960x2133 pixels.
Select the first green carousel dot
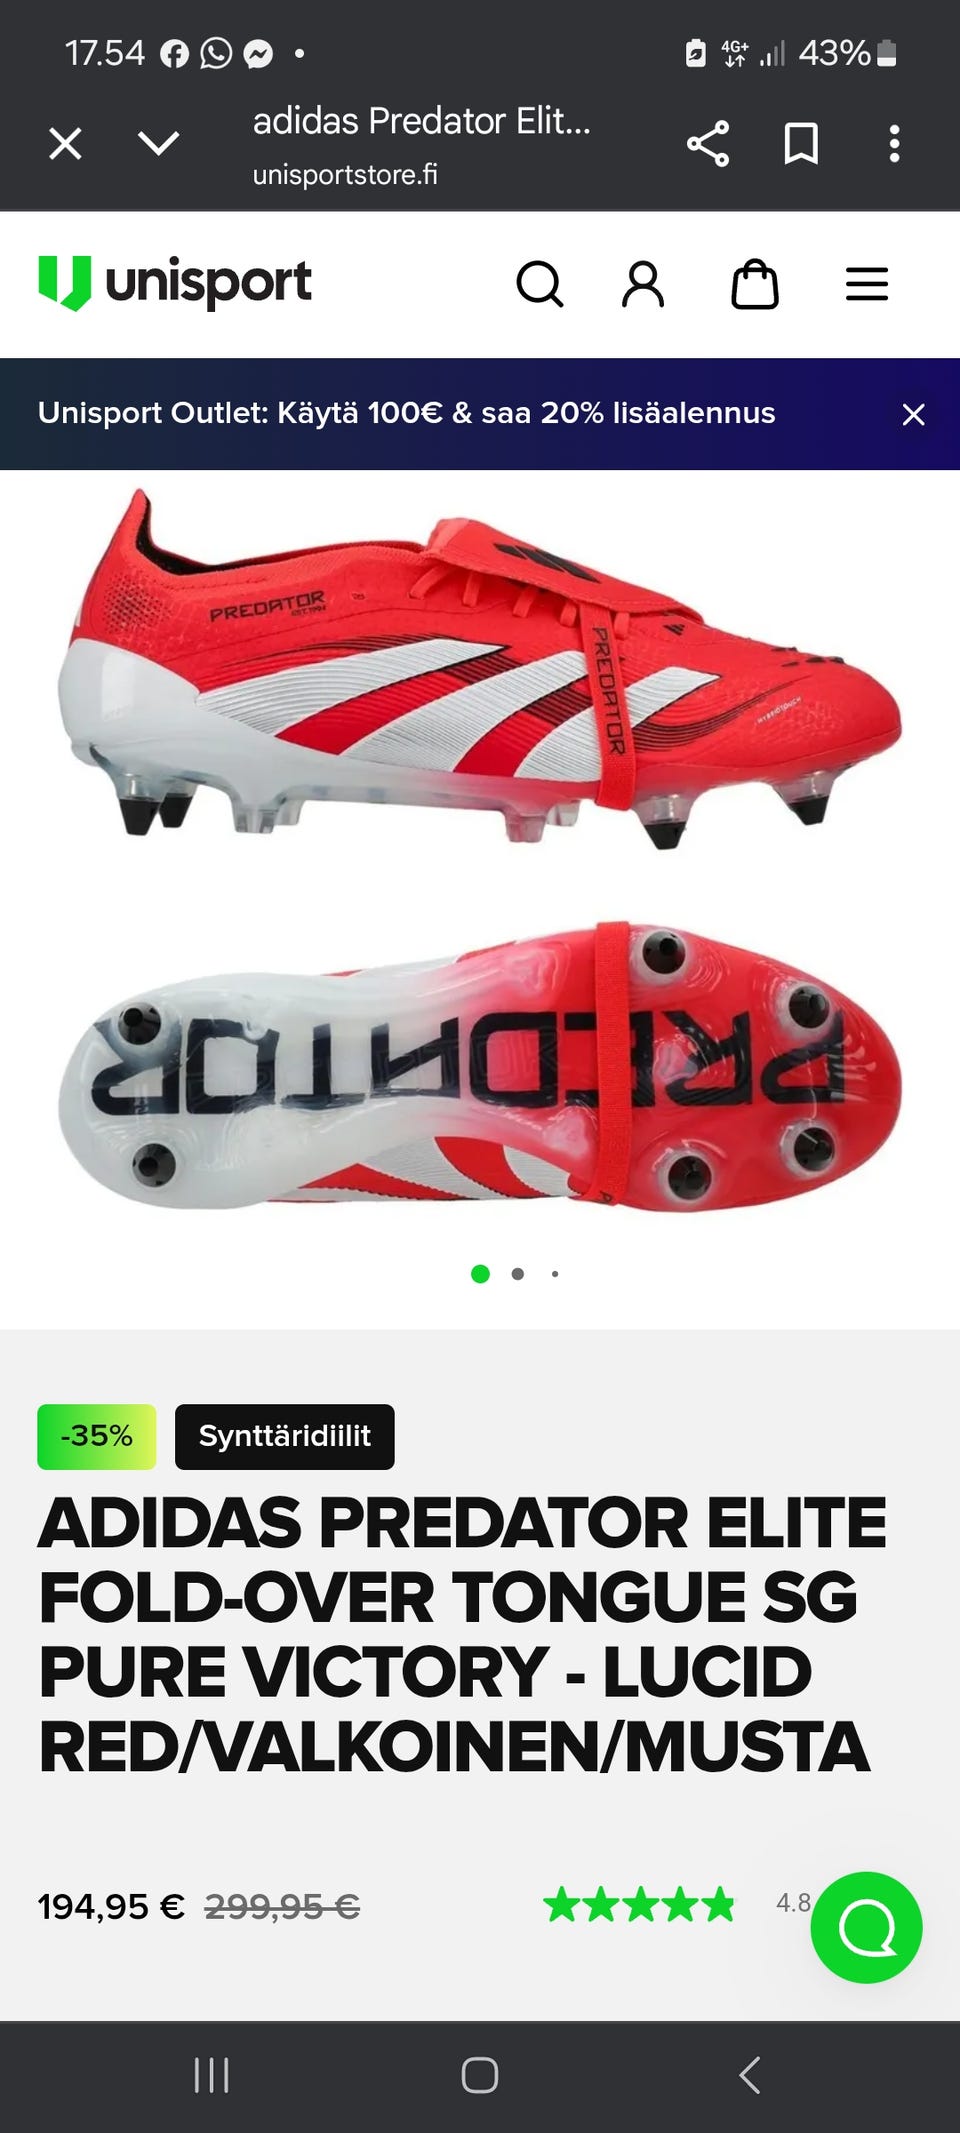pos(480,1274)
